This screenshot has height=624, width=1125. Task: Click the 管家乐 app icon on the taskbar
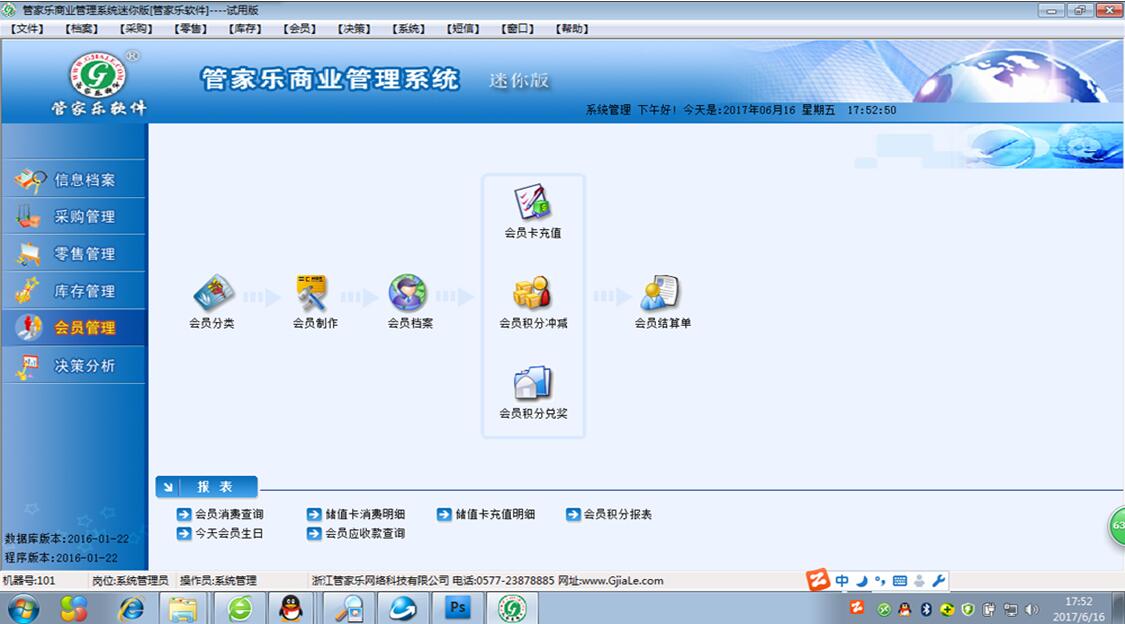512,609
